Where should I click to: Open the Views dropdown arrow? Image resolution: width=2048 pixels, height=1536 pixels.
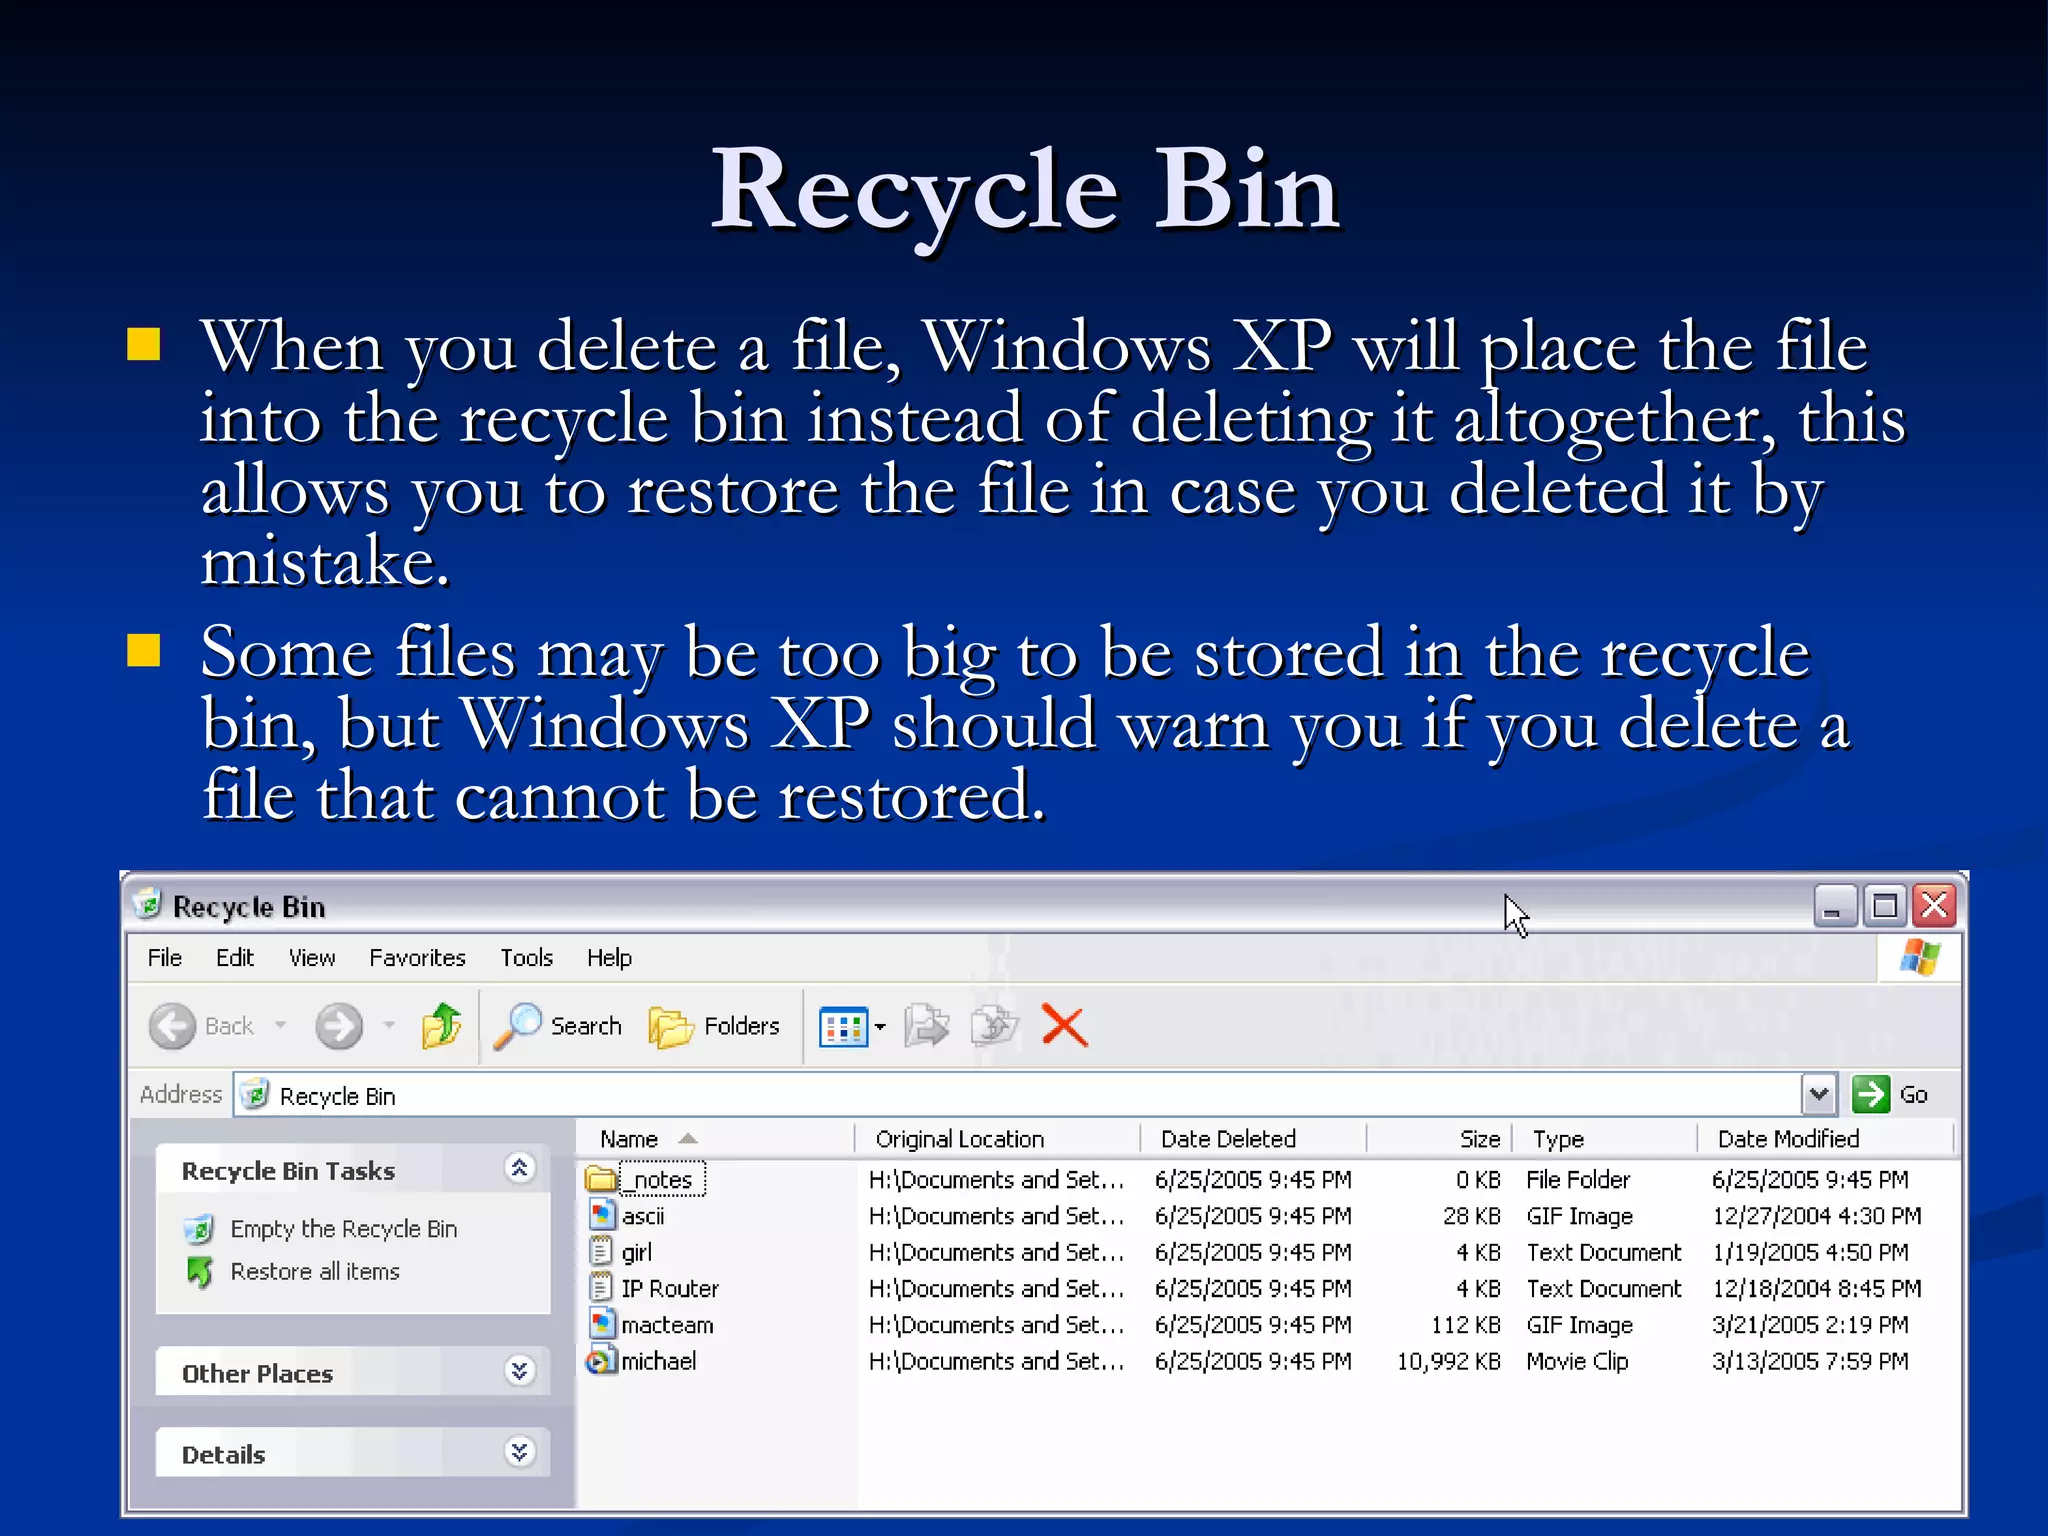tap(880, 1027)
